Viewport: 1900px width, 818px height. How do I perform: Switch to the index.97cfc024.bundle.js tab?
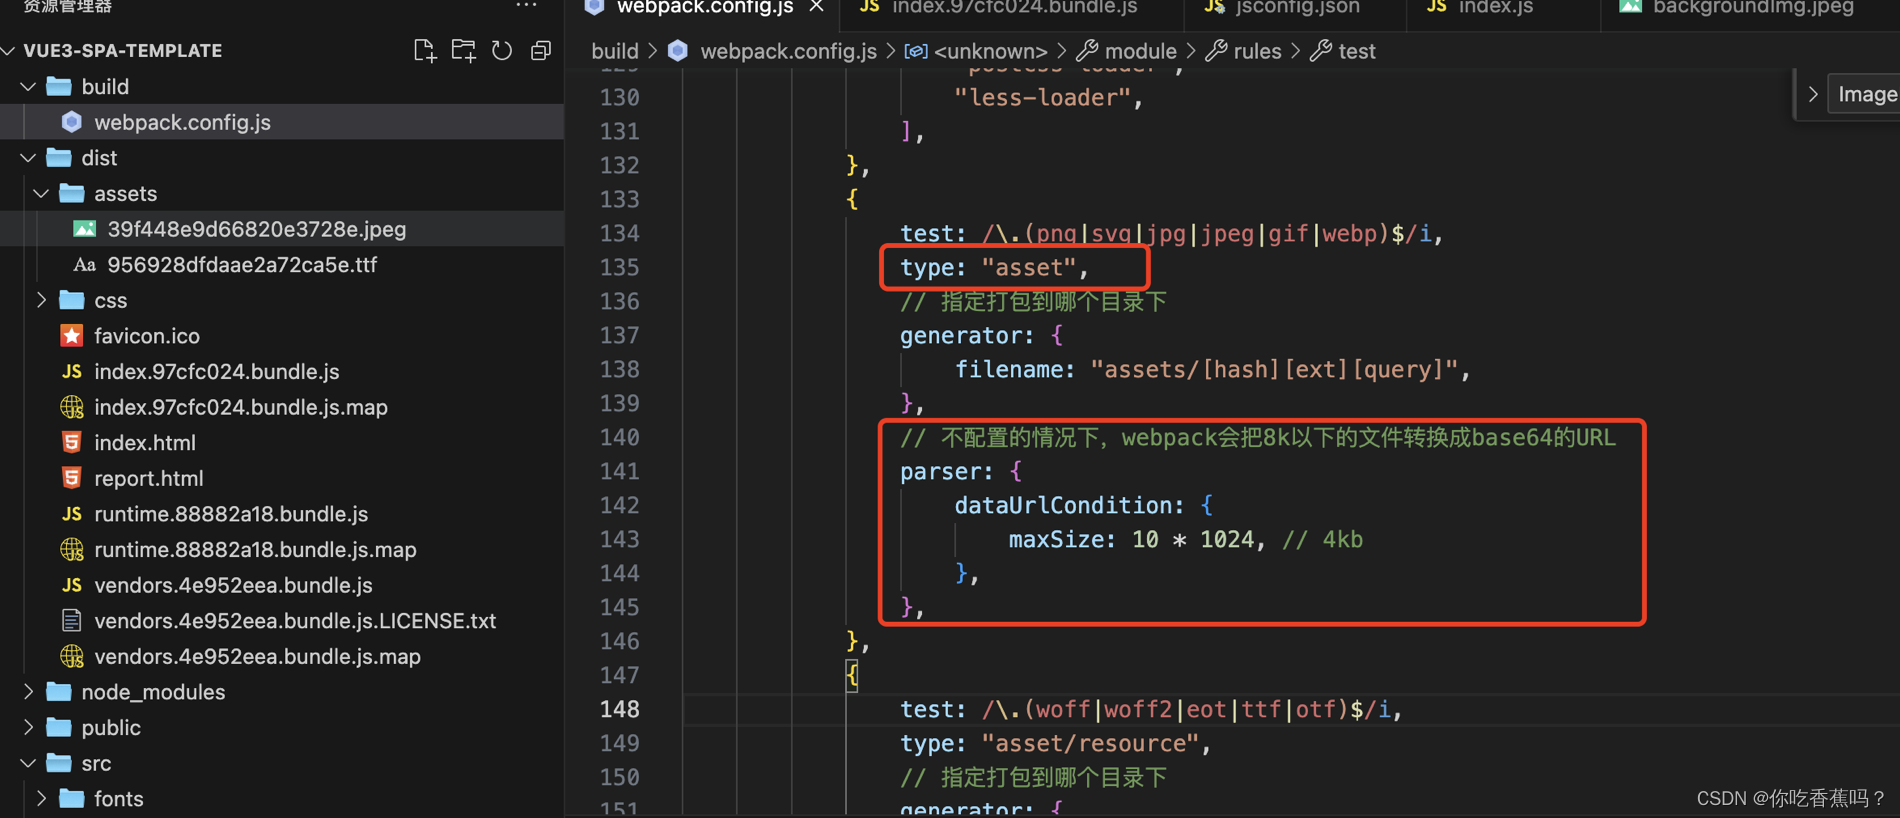(x=1014, y=7)
